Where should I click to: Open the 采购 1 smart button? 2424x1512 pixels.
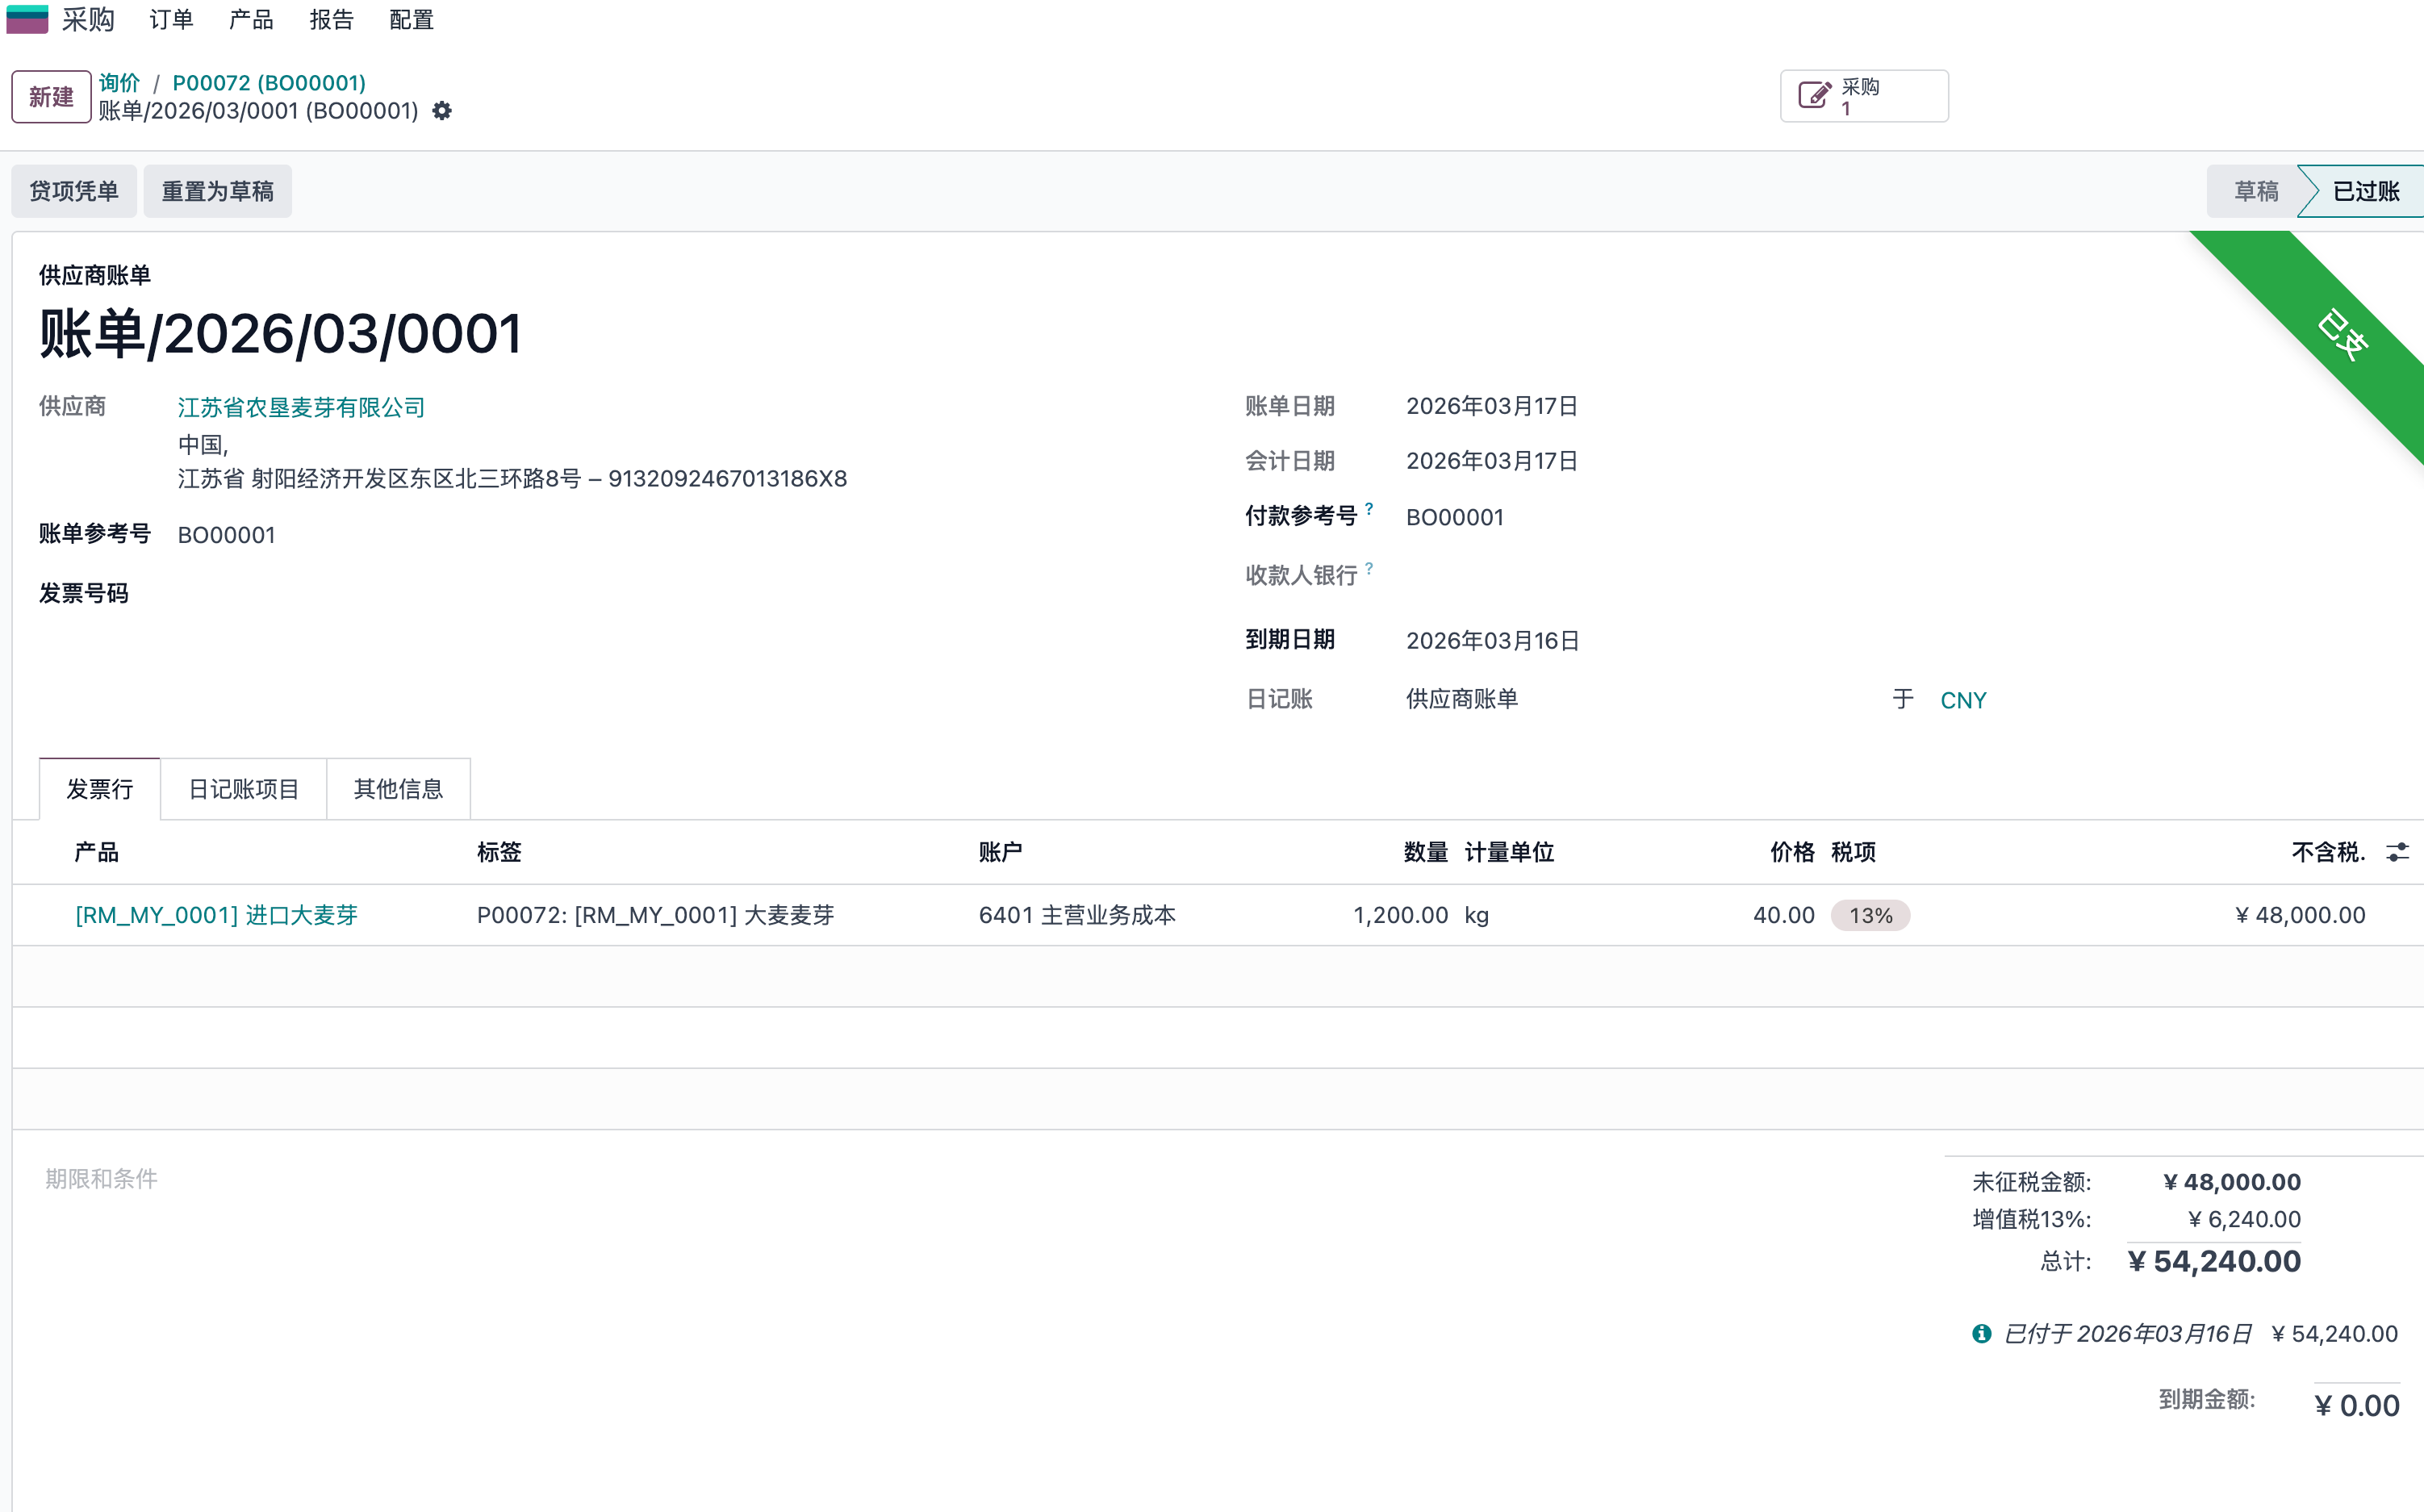[1864, 96]
